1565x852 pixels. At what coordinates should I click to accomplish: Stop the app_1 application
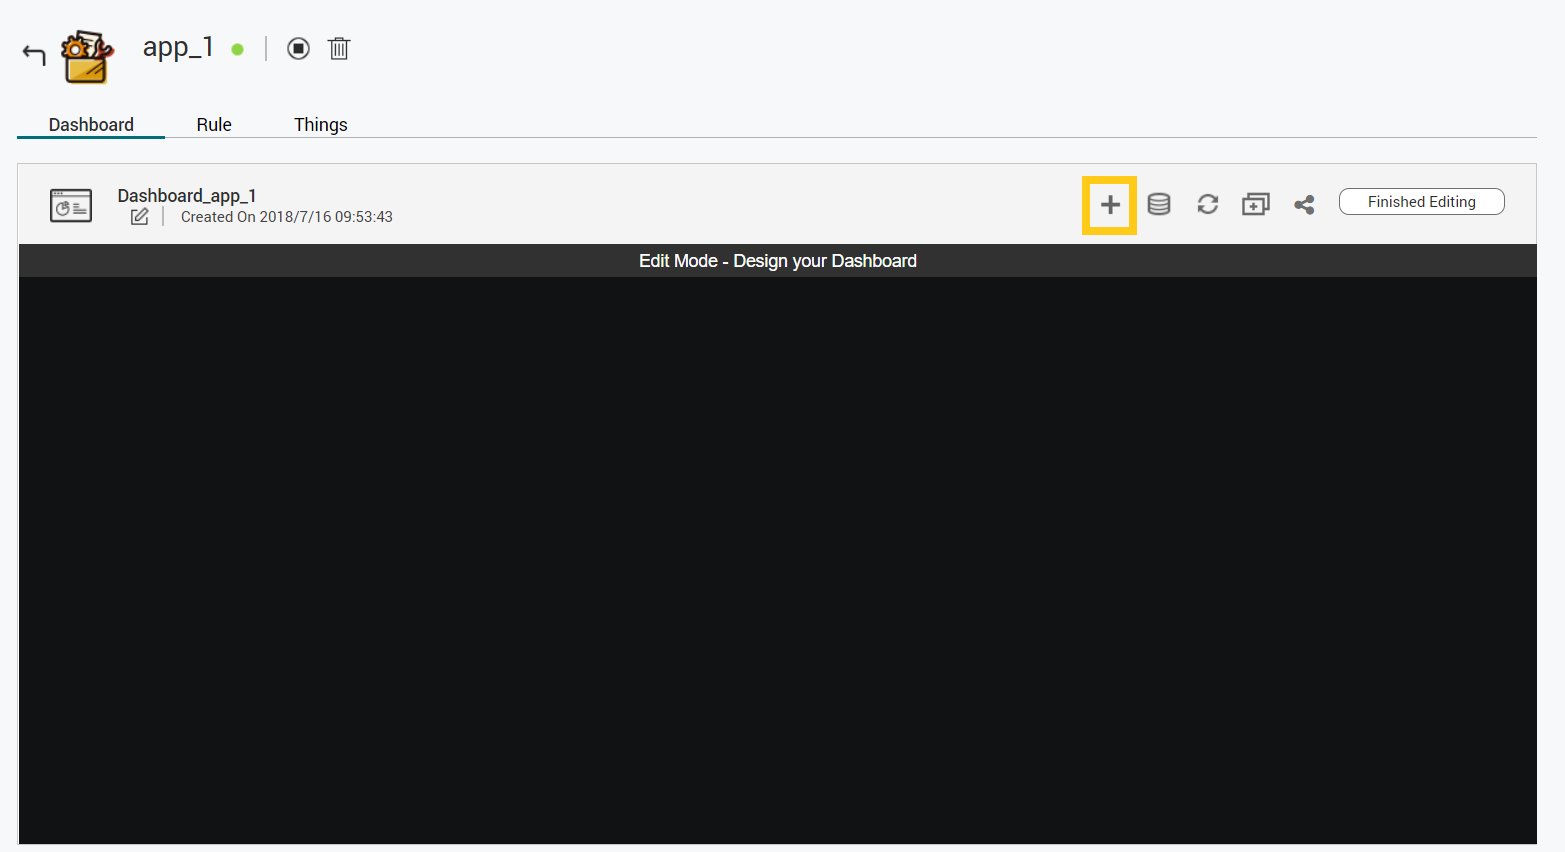298,49
